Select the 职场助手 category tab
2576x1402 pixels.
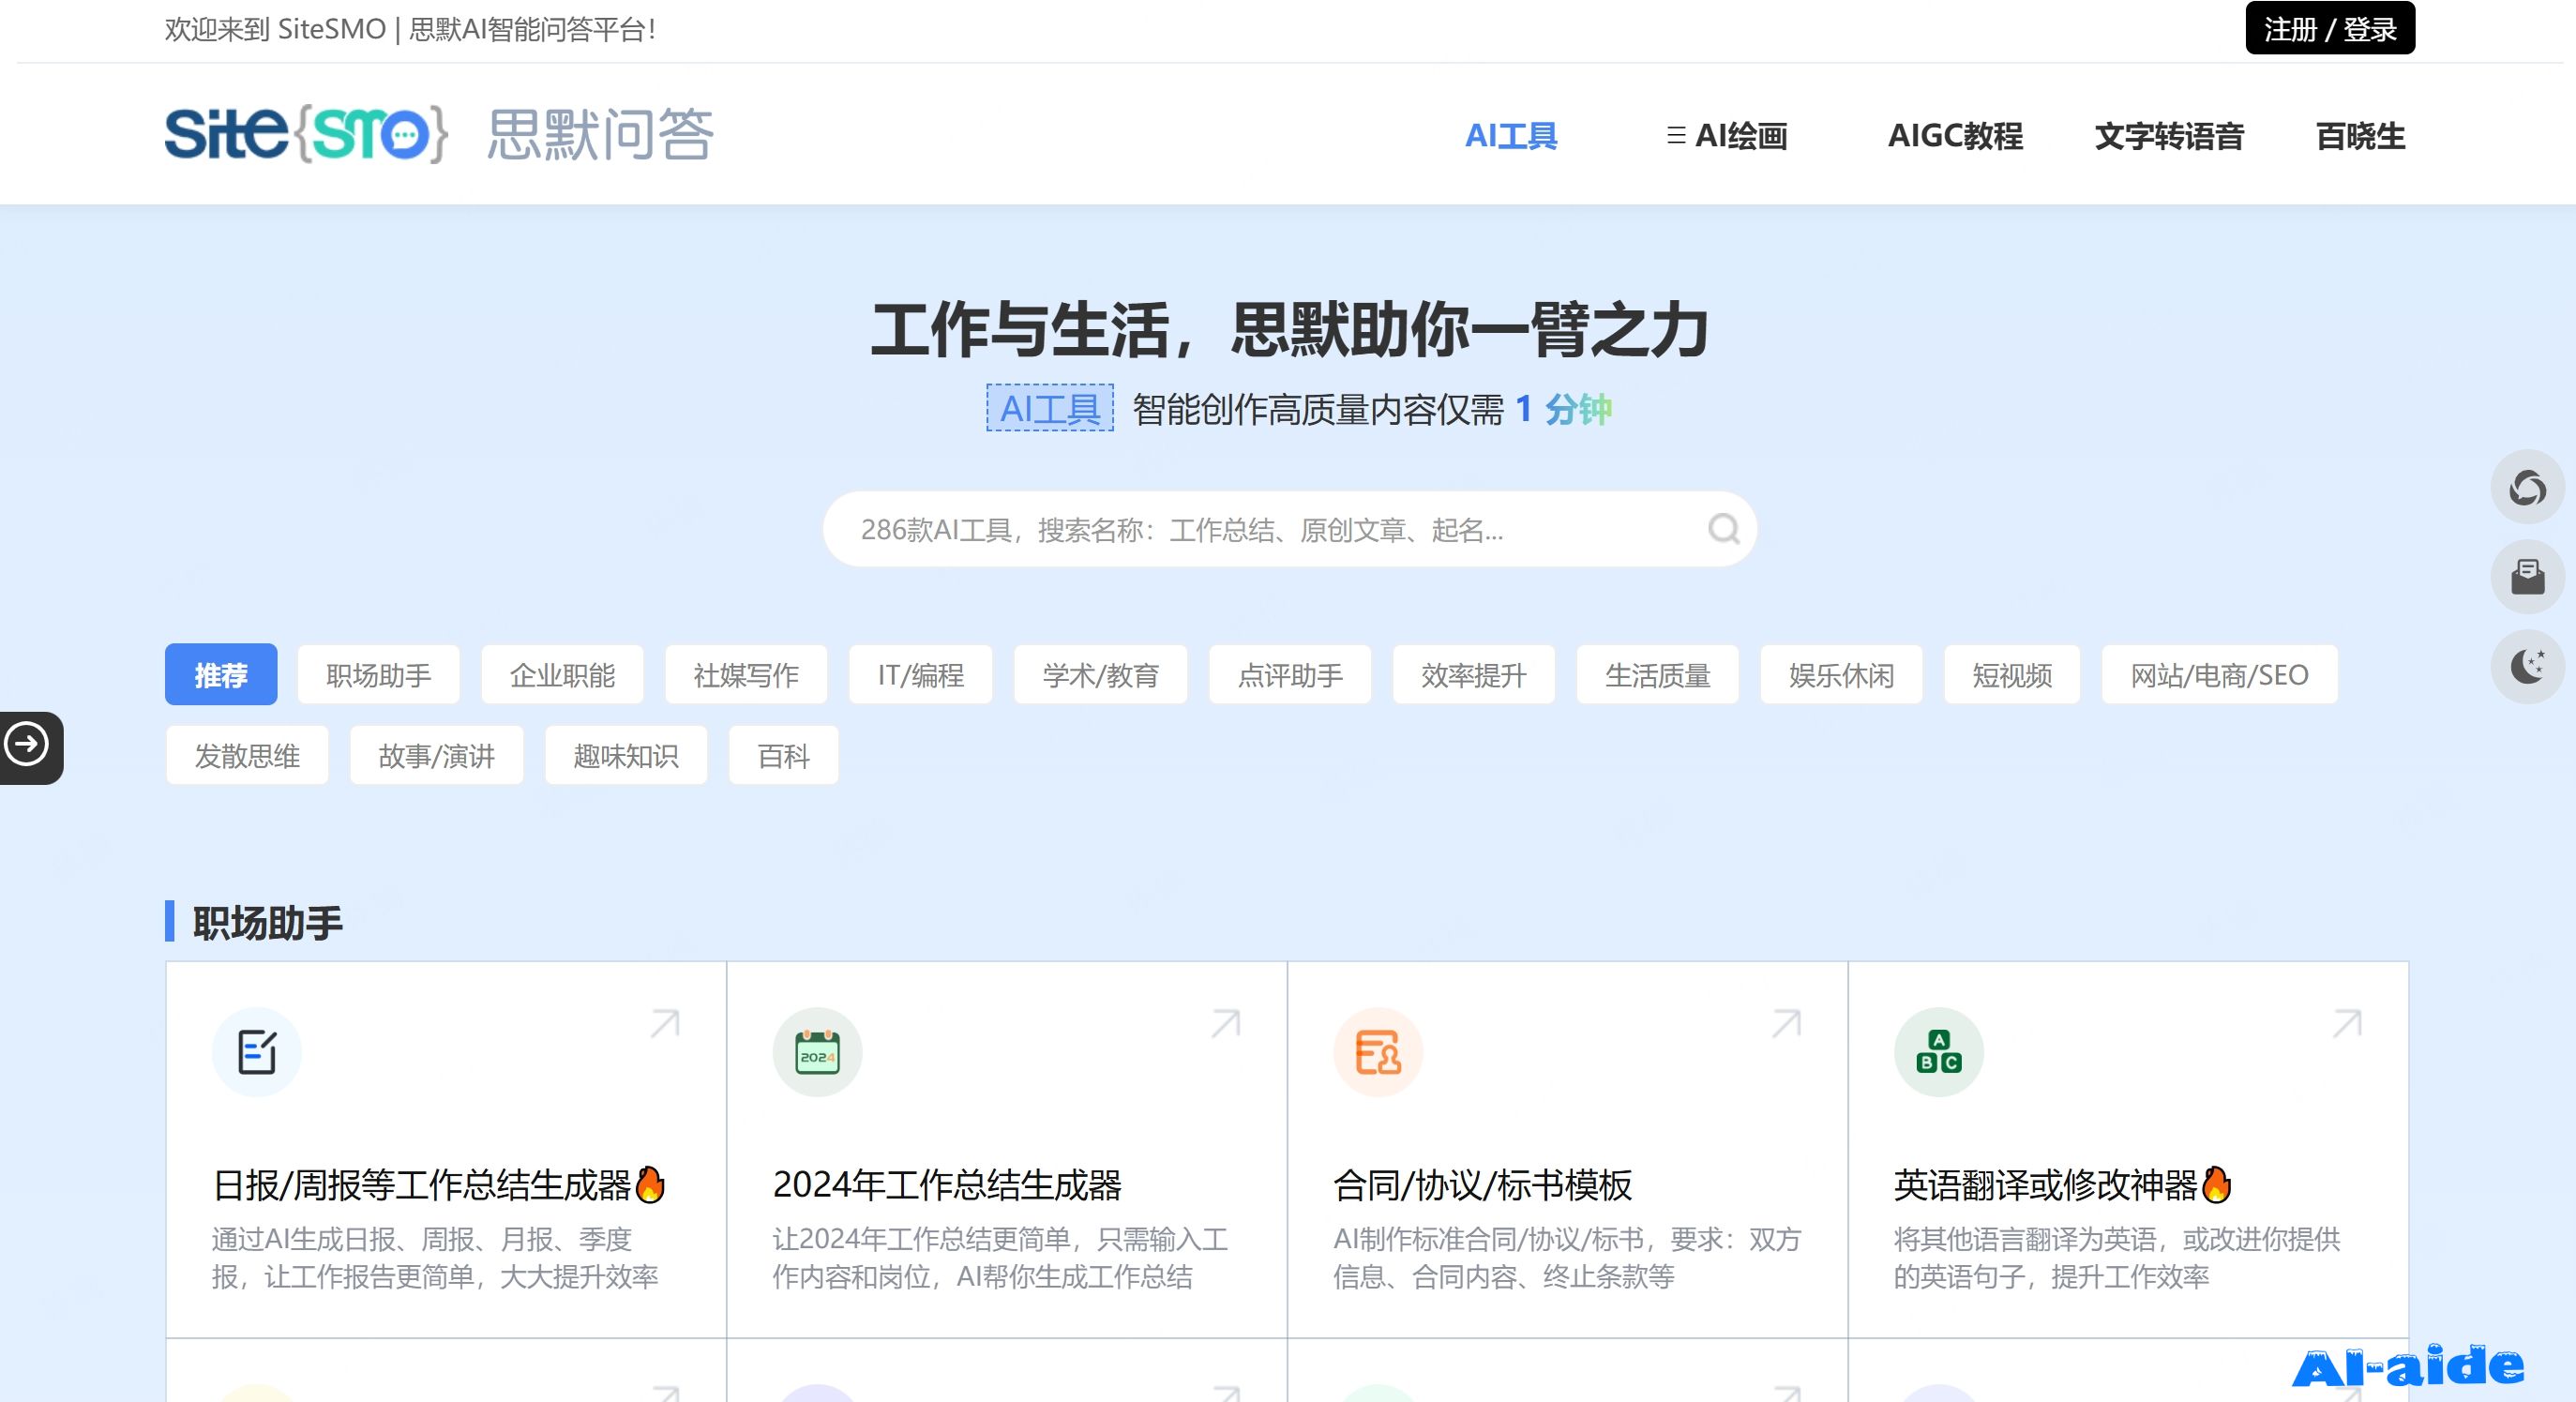coord(379,675)
